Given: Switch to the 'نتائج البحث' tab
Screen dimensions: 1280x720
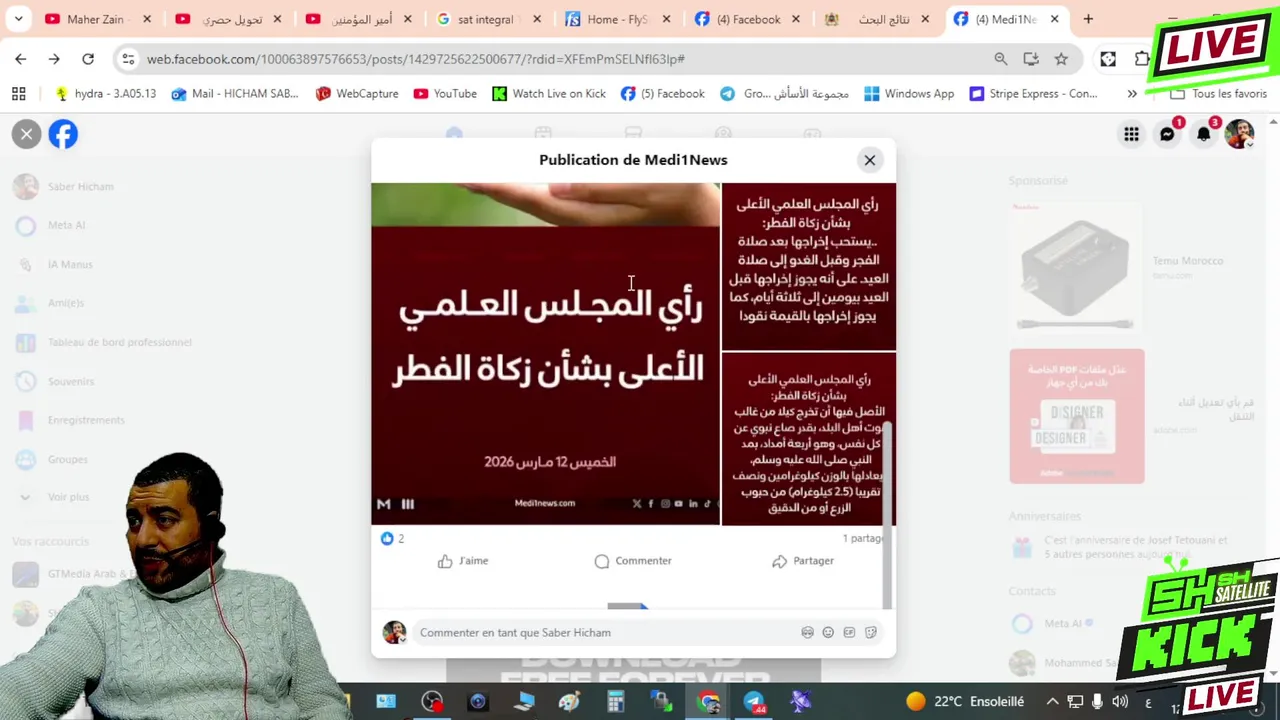Looking at the screenshot, I should 878,19.
